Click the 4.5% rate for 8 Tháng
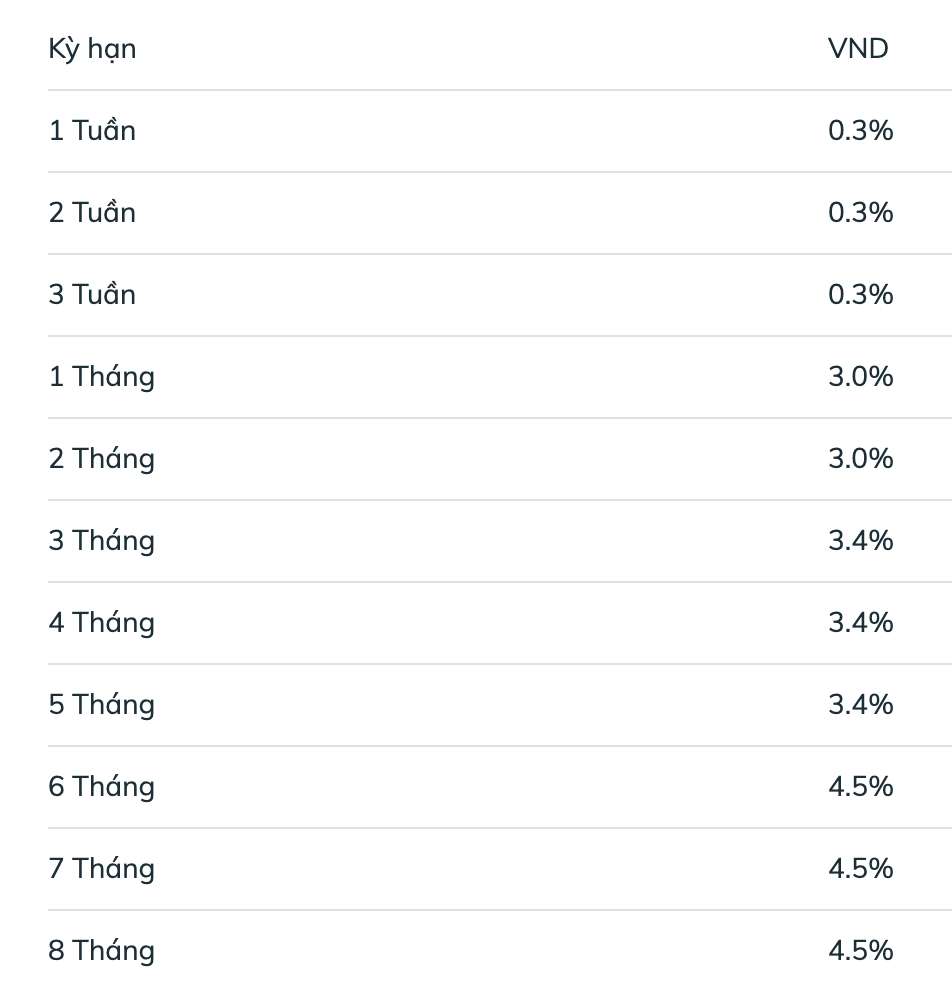 [x=860, y=950]
